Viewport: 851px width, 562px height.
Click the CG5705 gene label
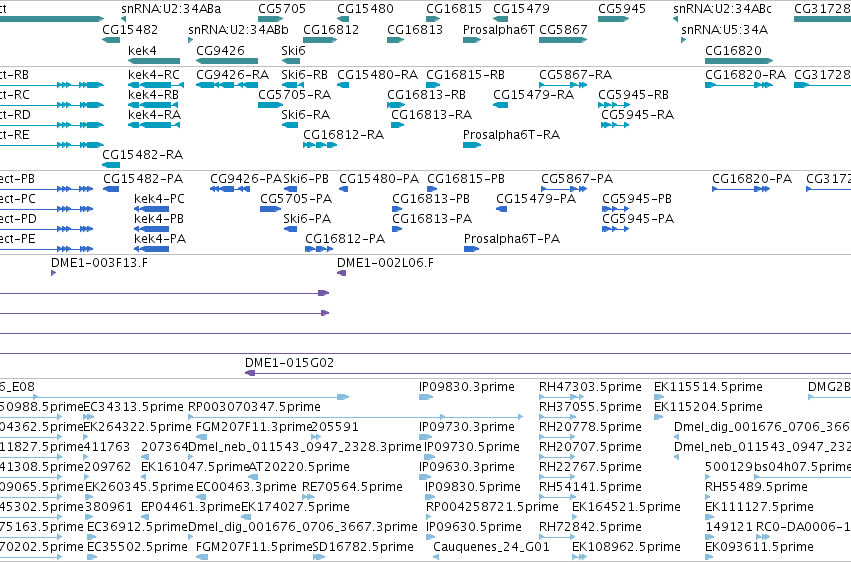coord(282,9)
